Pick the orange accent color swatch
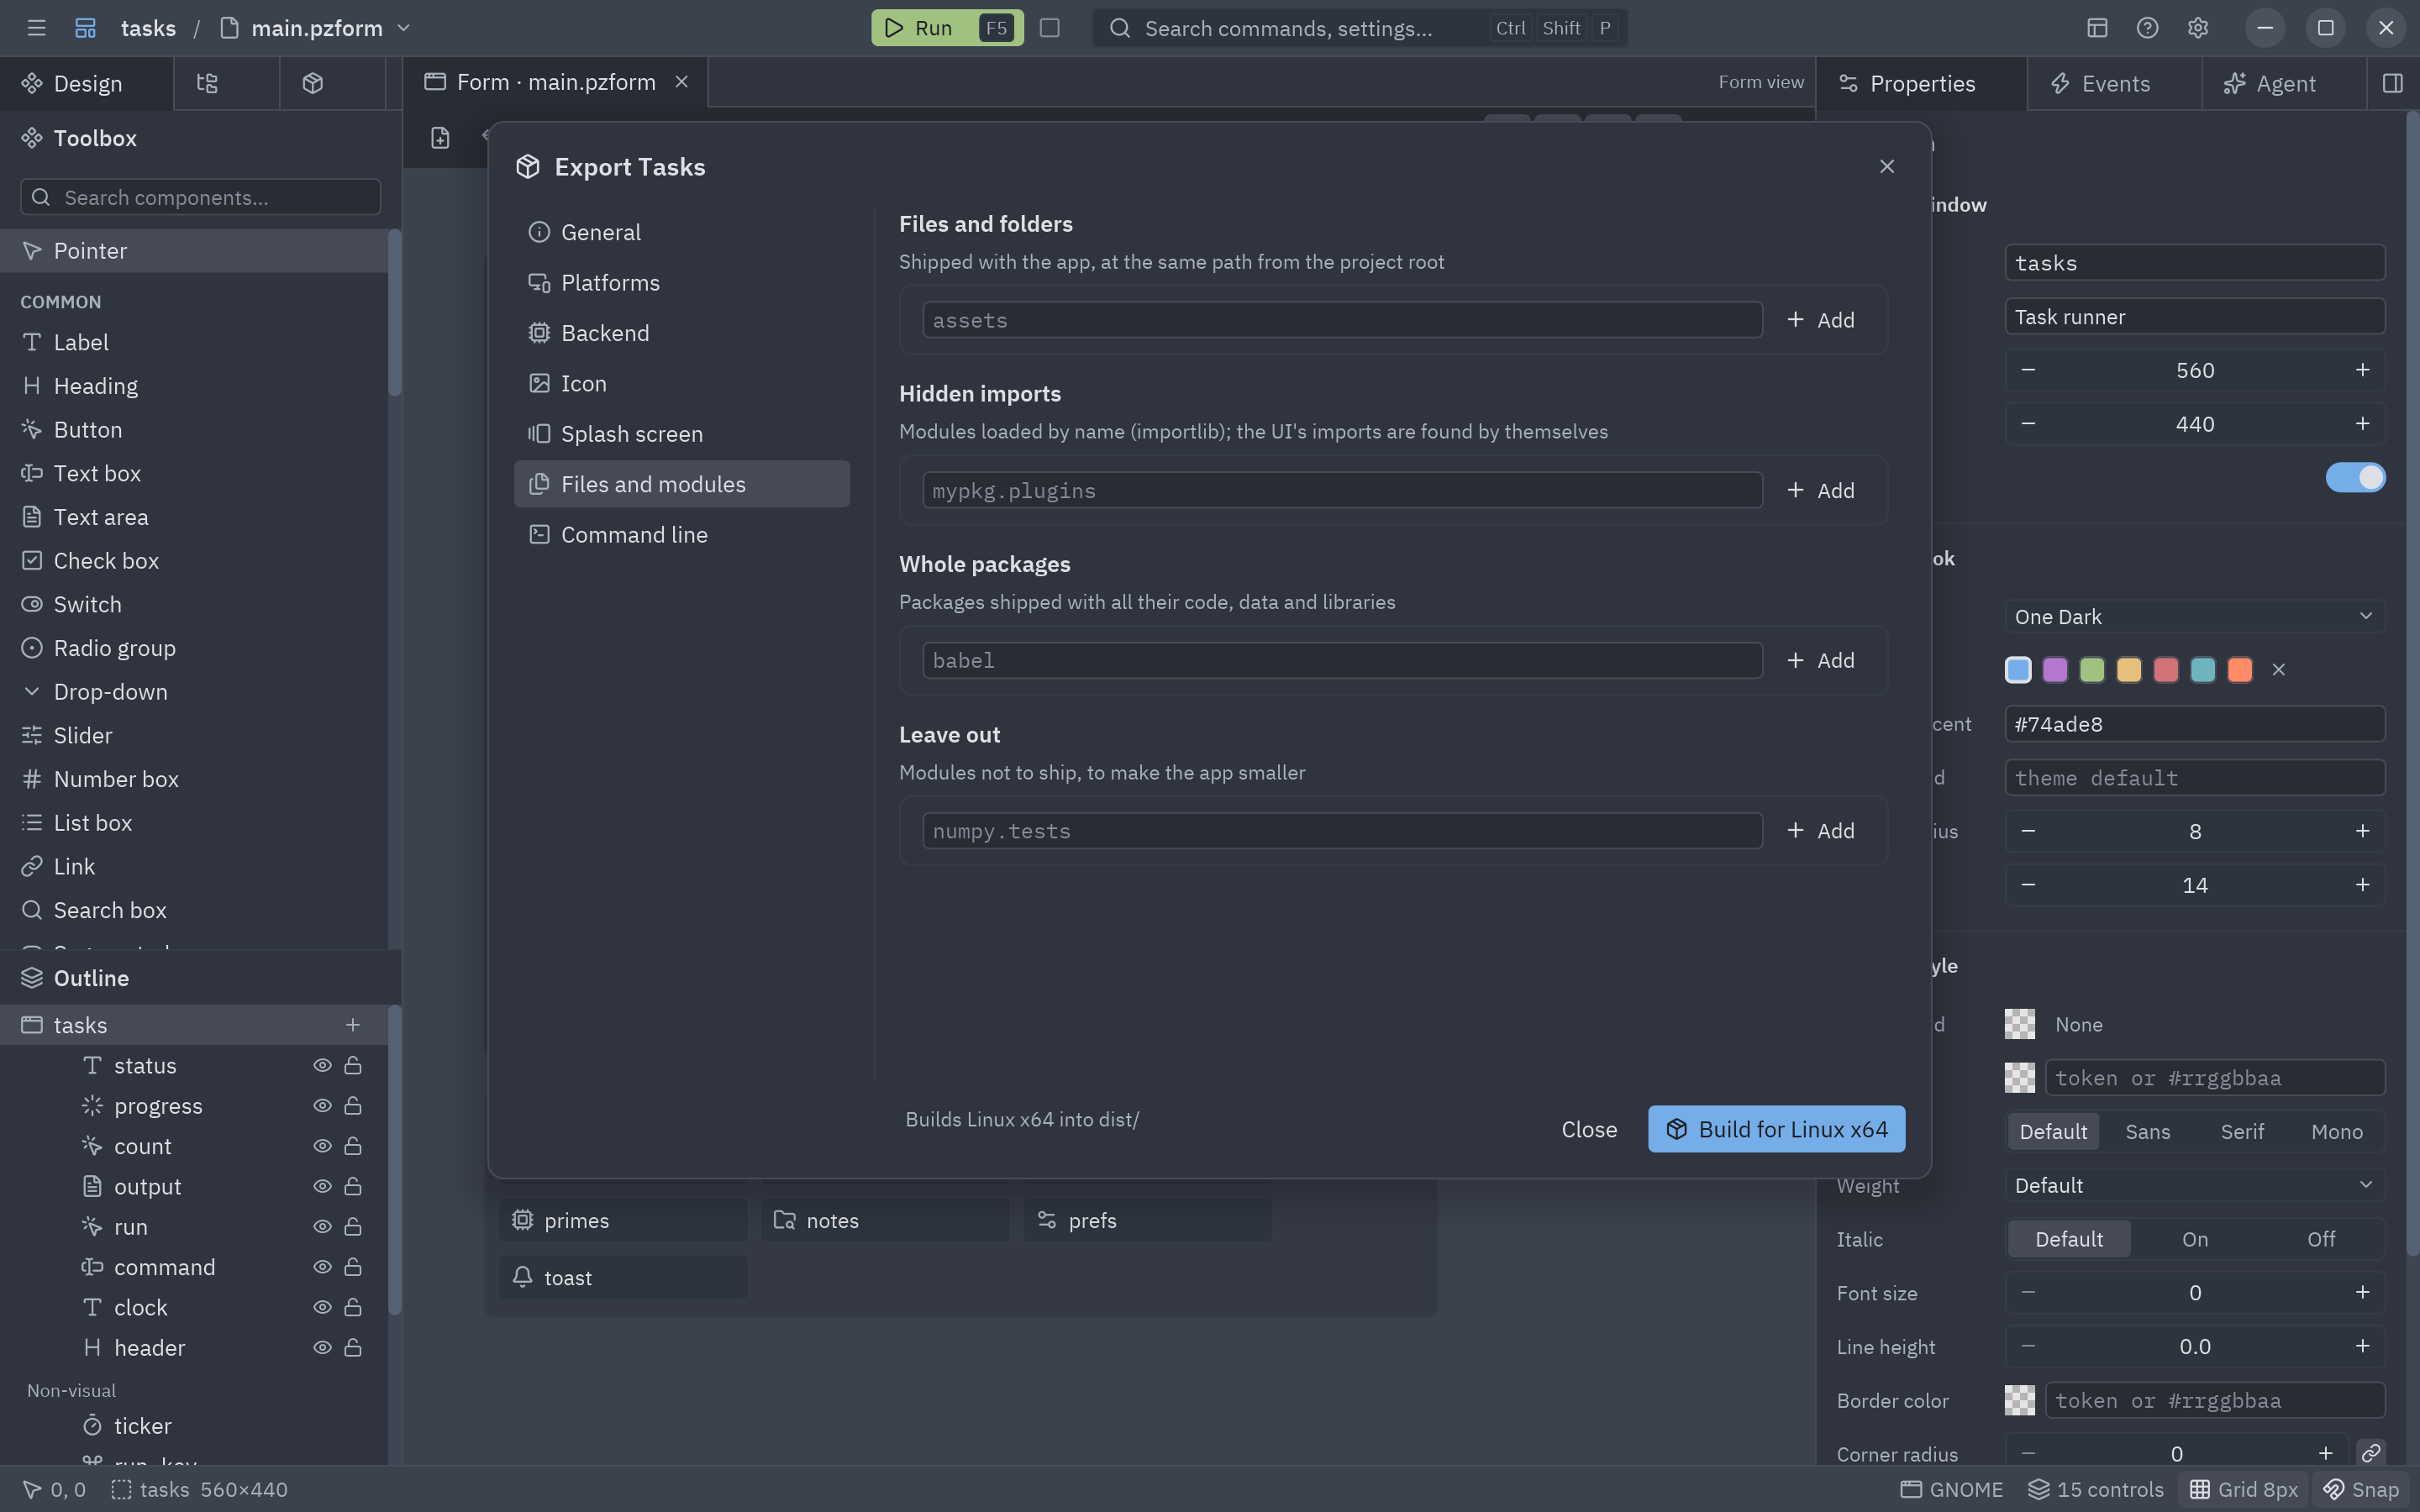This screenshot has width=2420, height=1512. 2240,670
